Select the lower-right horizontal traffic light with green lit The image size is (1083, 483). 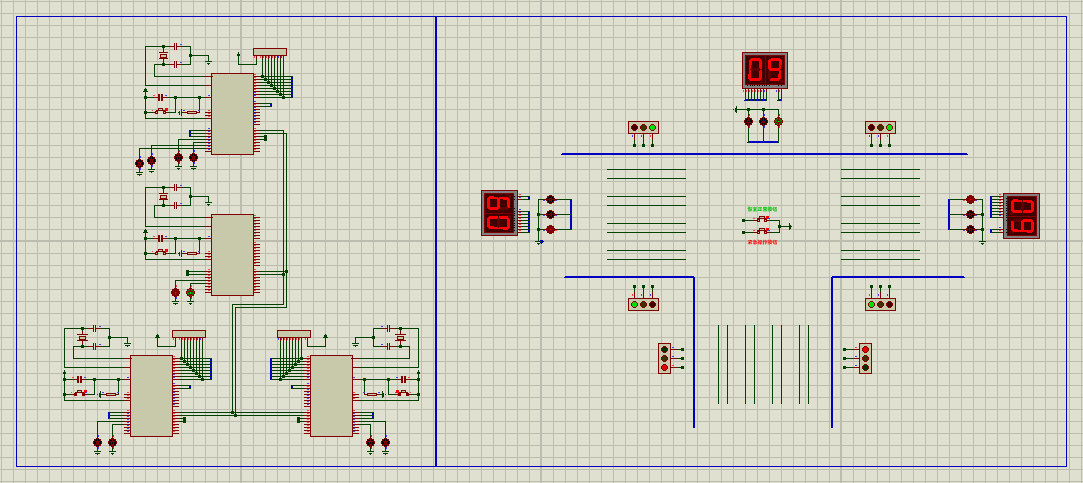pyautogui.click(x=880, y=304)
